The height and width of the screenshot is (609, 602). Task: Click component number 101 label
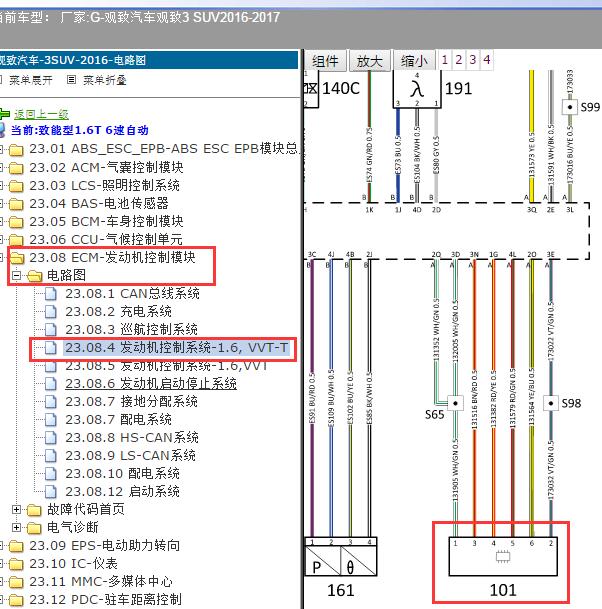pos(503,590)
